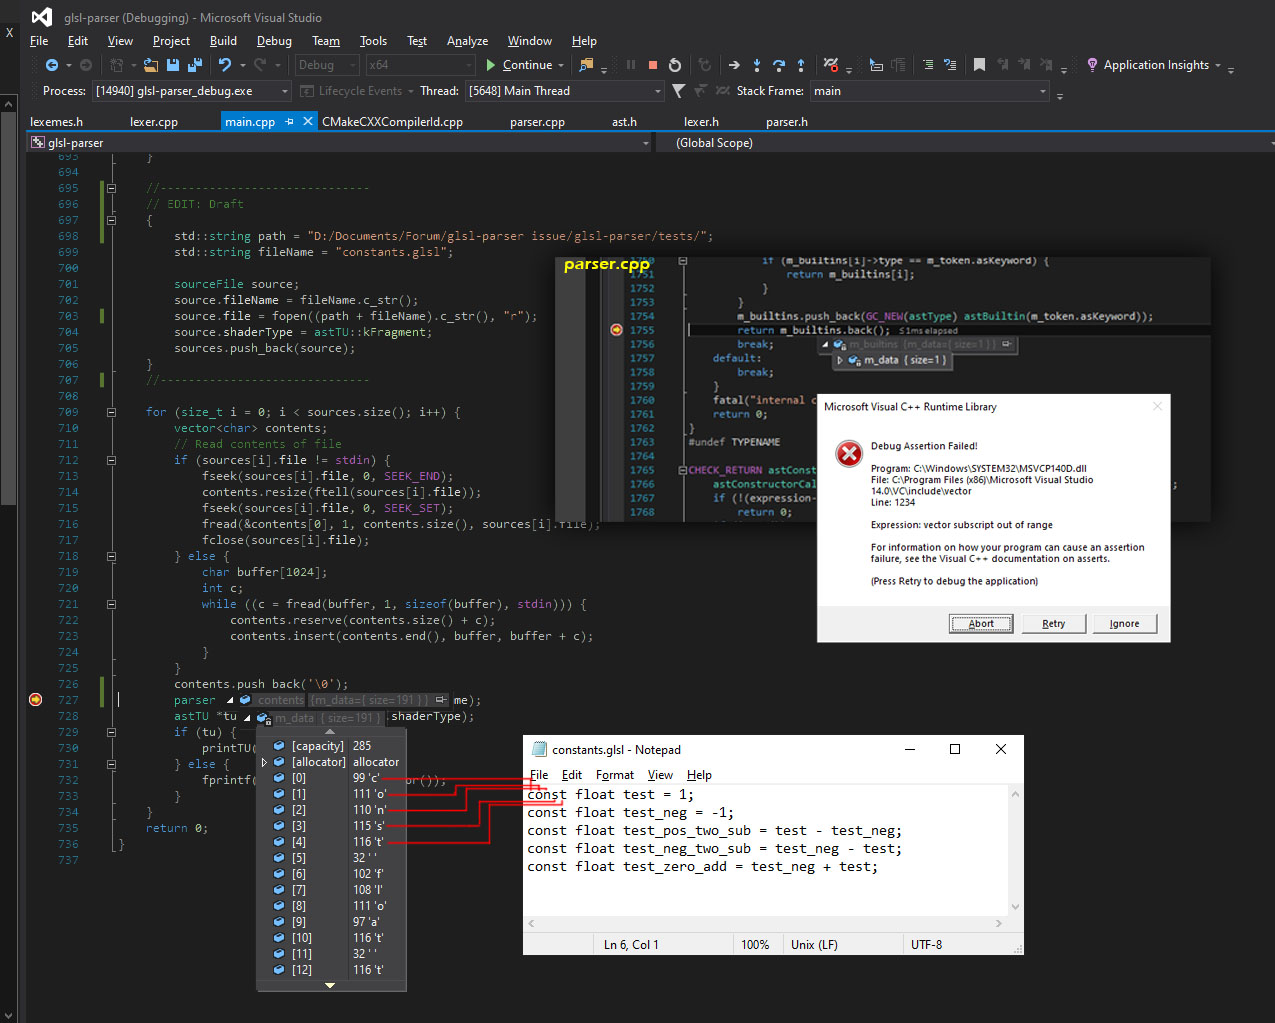Click the Continue debugging button label
Image resolution: width=1275 pixels, height=1023 pixels.
pos(527,65)
